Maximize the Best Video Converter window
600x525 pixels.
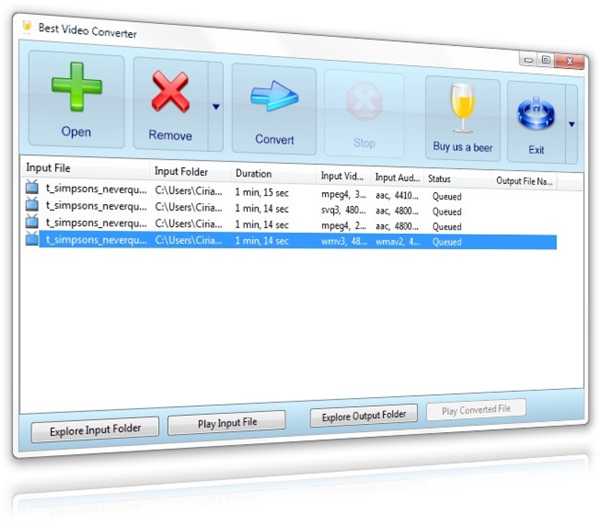(546, 60)
